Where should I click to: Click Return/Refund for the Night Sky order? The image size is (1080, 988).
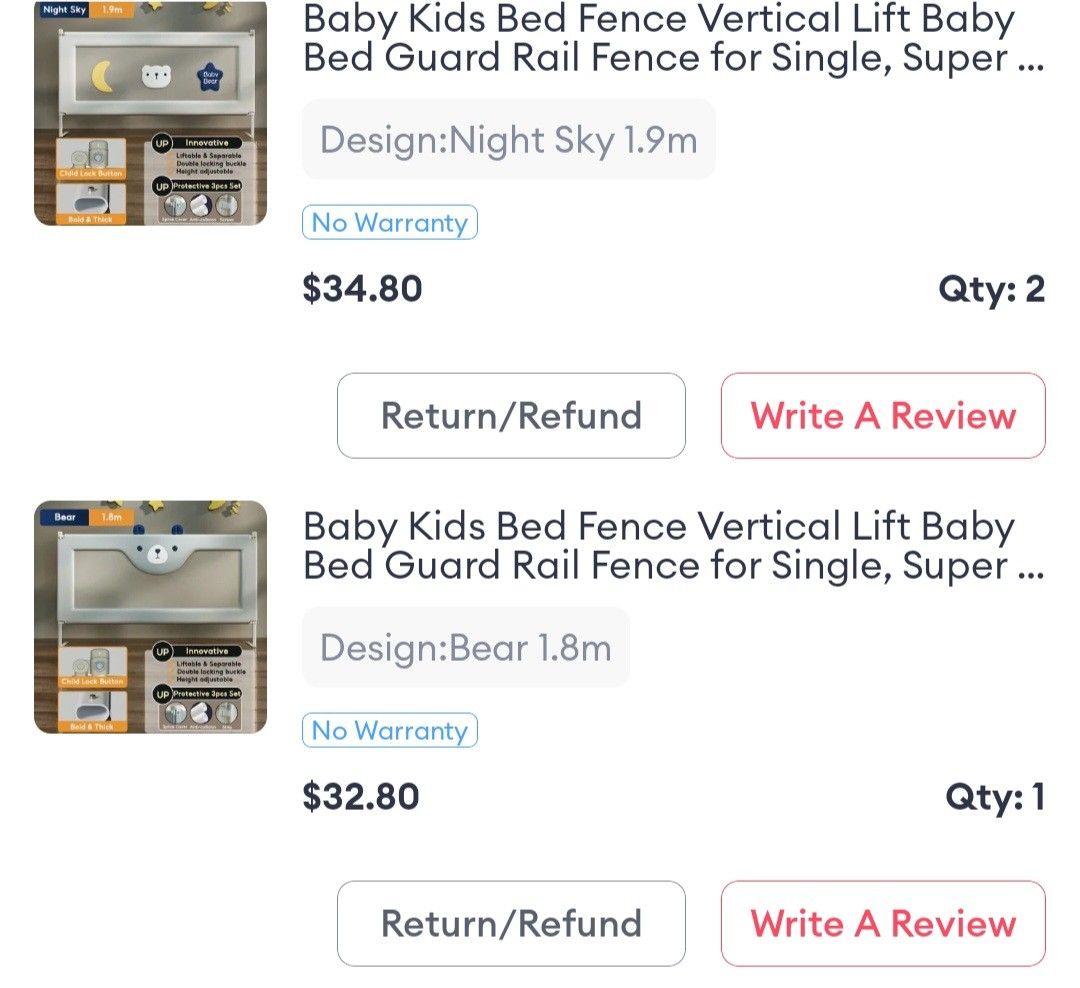[x=510, y=416]
